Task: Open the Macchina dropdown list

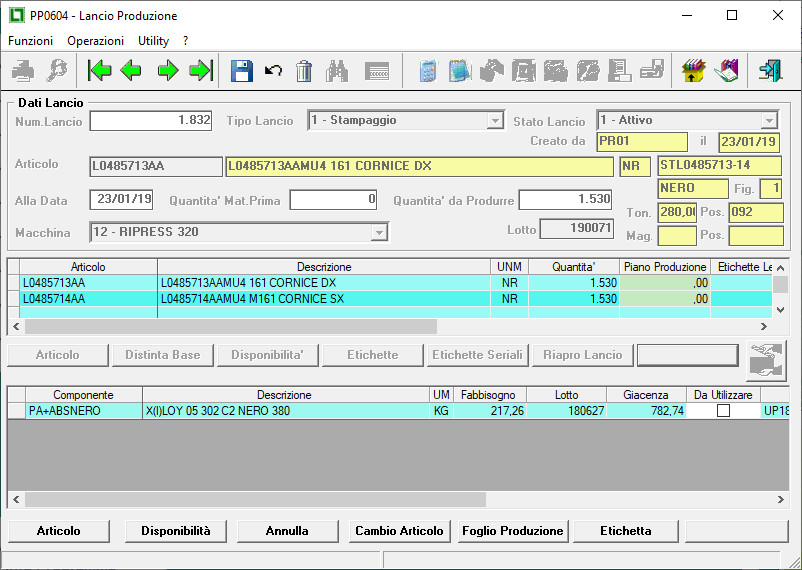Action: click(378, 233)
